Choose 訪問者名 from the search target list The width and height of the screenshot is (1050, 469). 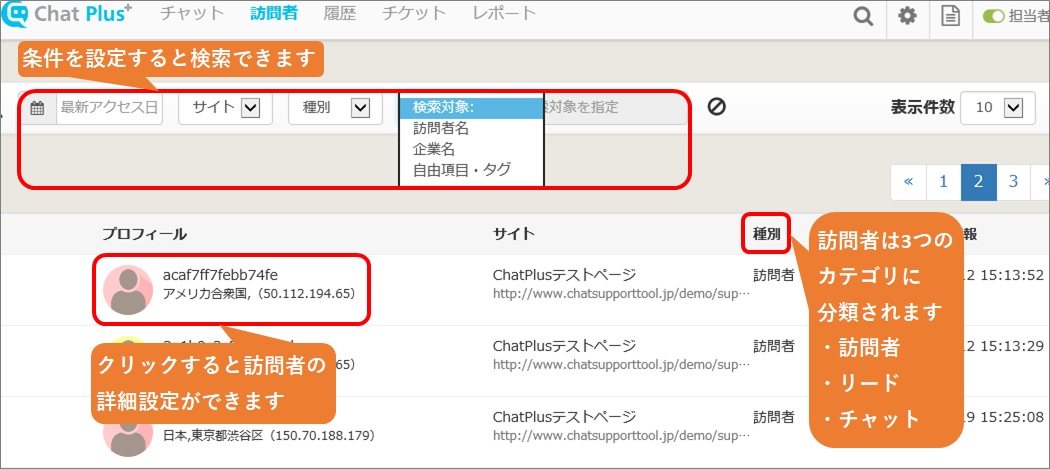point(471,128)
